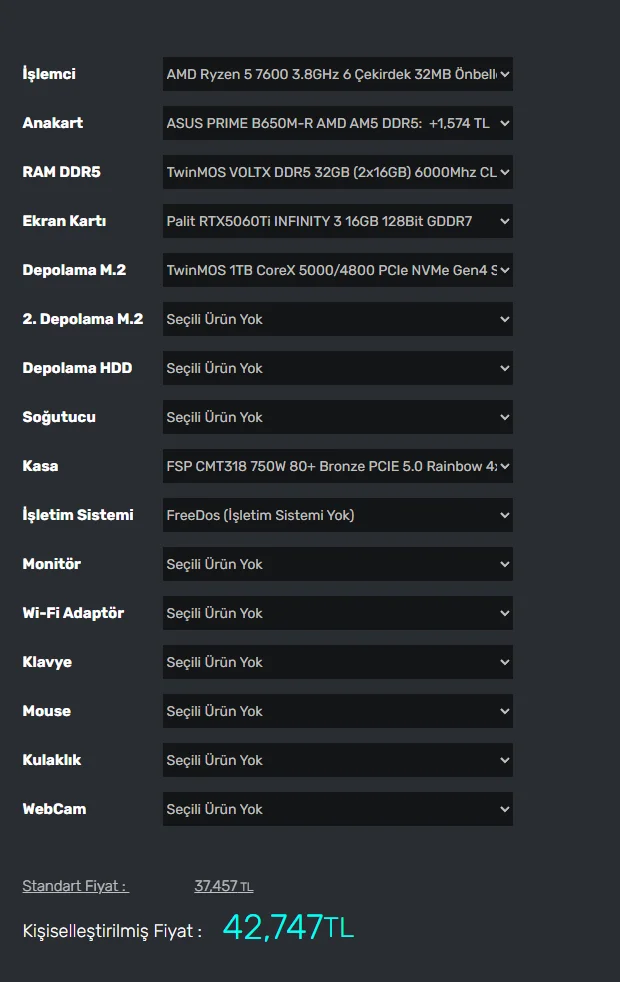
Task: Click the 2. Depolama M.2 label
Action: (x=83, y=319)
